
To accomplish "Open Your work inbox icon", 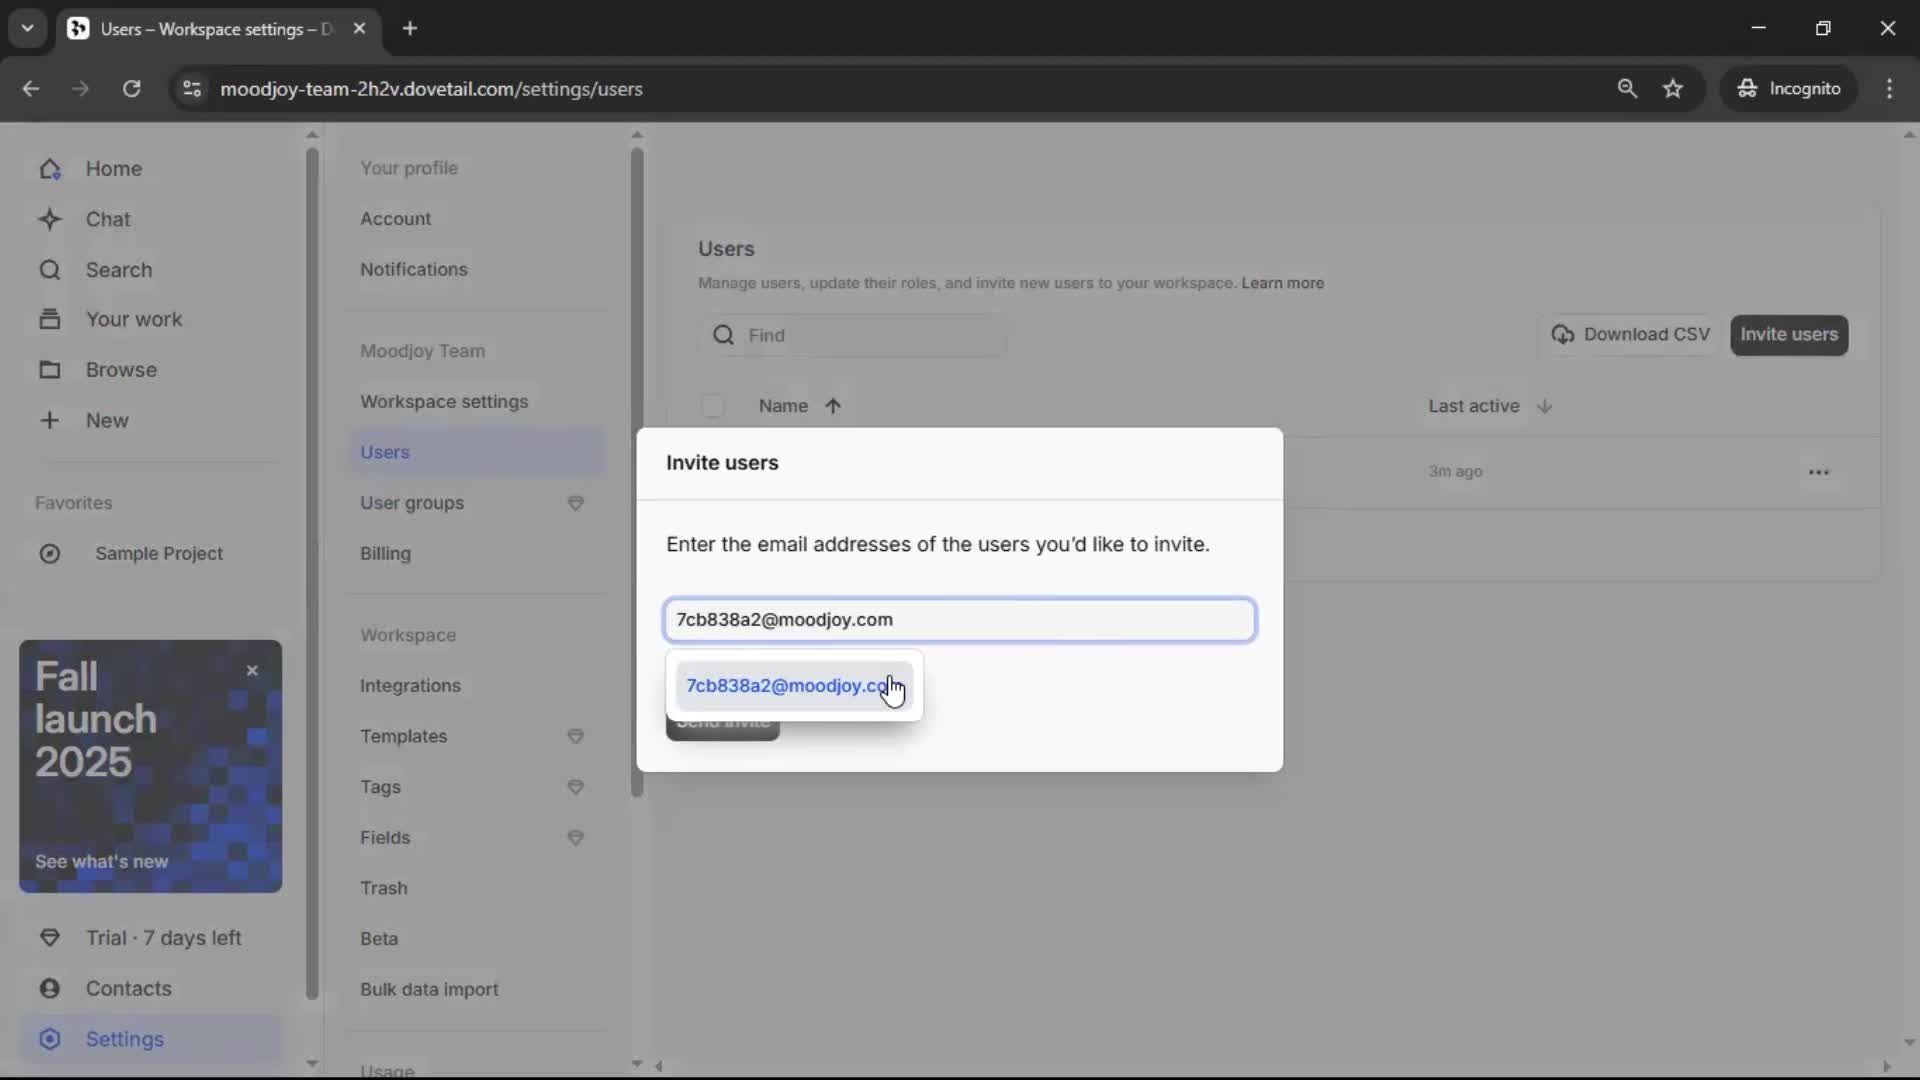I will click(50, 319).
